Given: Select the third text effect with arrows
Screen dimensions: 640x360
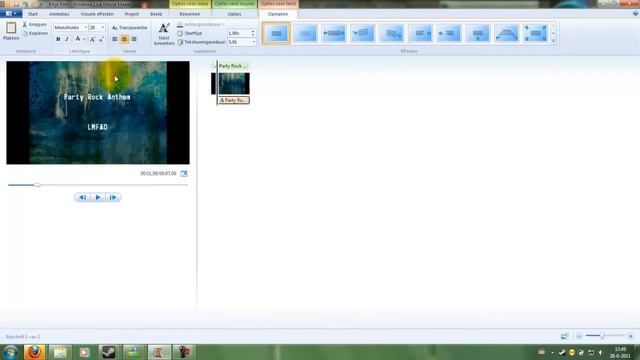Looking at the screenshot, I should pos(333,33).
